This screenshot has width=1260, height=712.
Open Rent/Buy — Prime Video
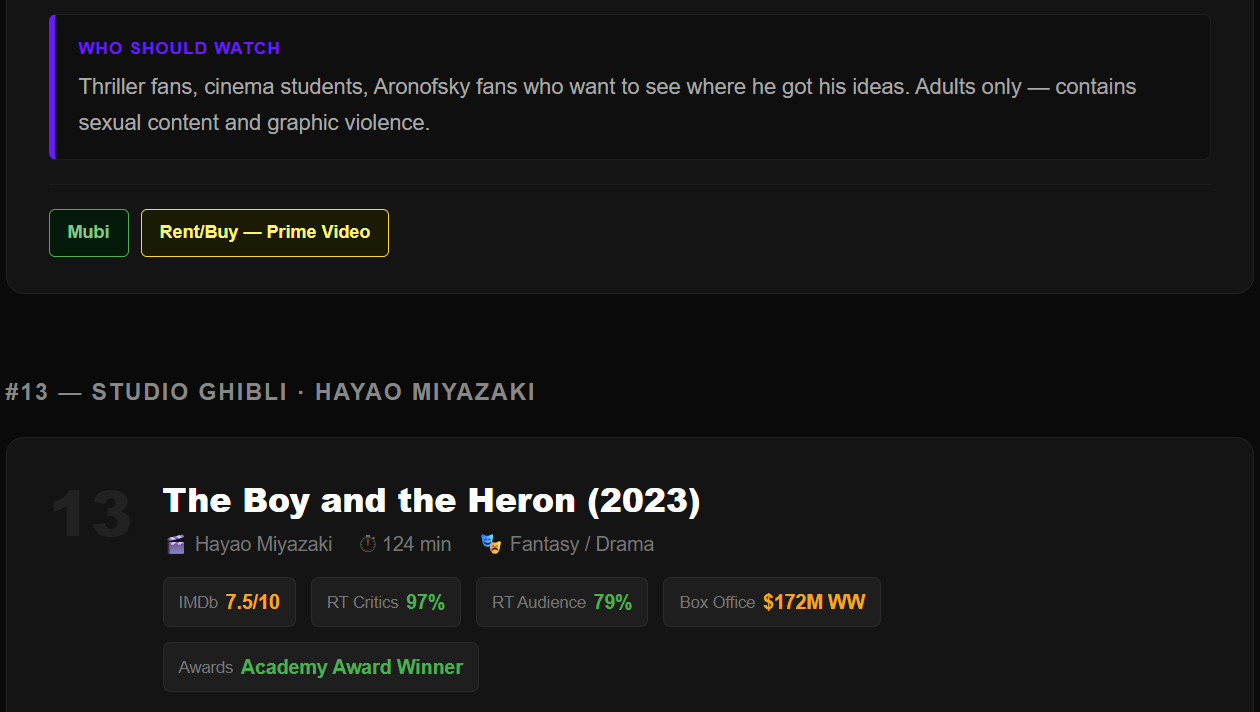264,232
